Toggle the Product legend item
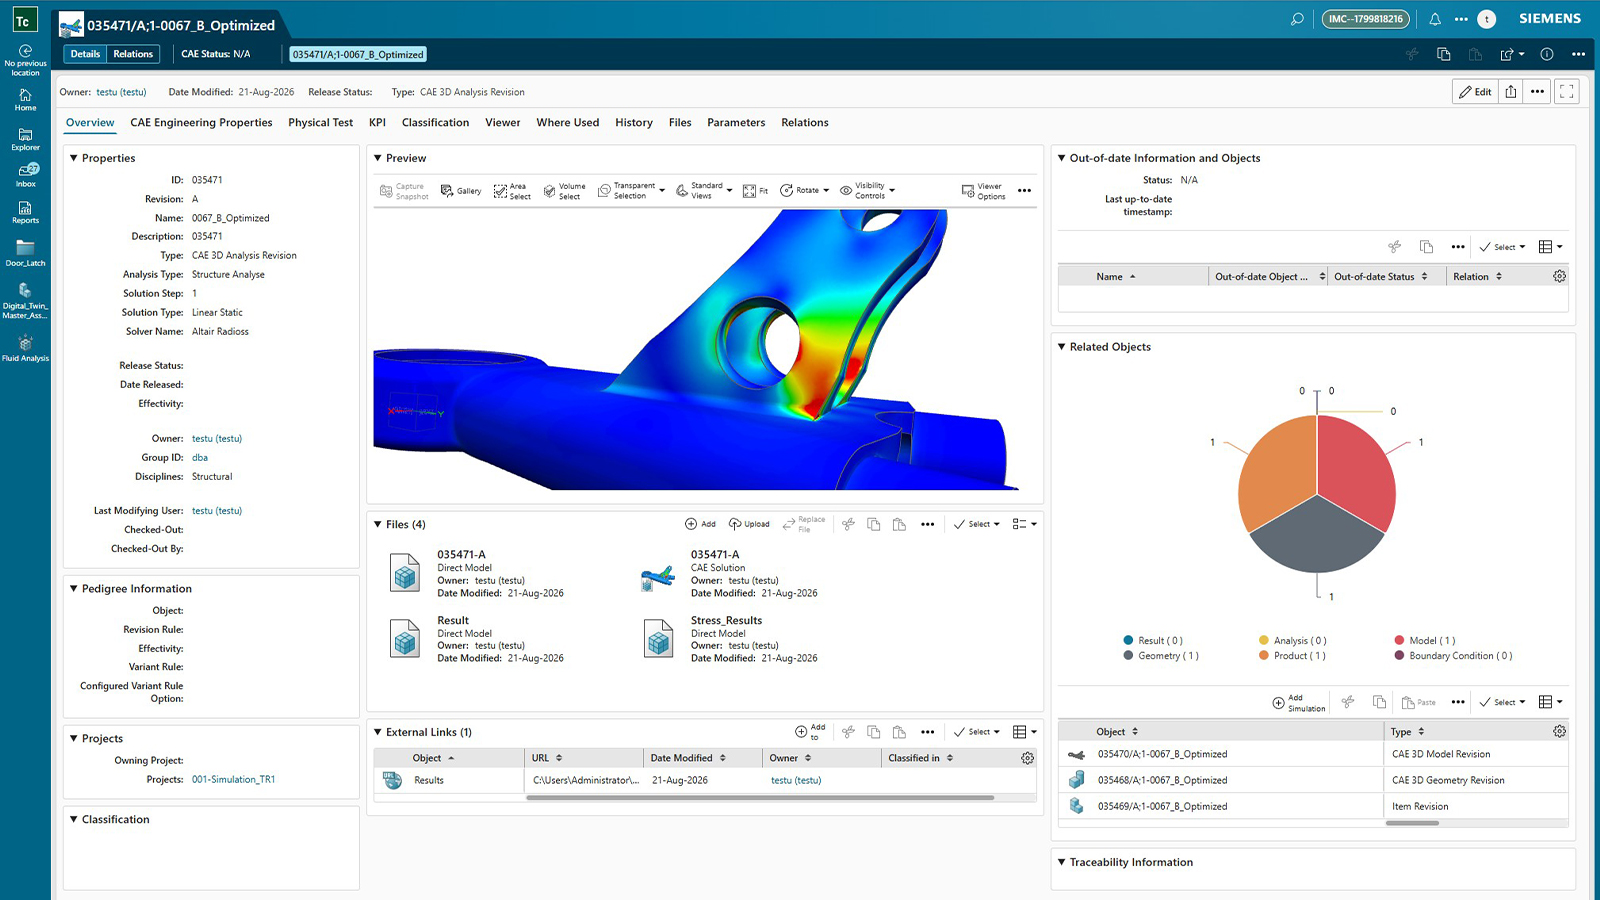This screenshot has width=1600, height=900. coord(1293,656)
